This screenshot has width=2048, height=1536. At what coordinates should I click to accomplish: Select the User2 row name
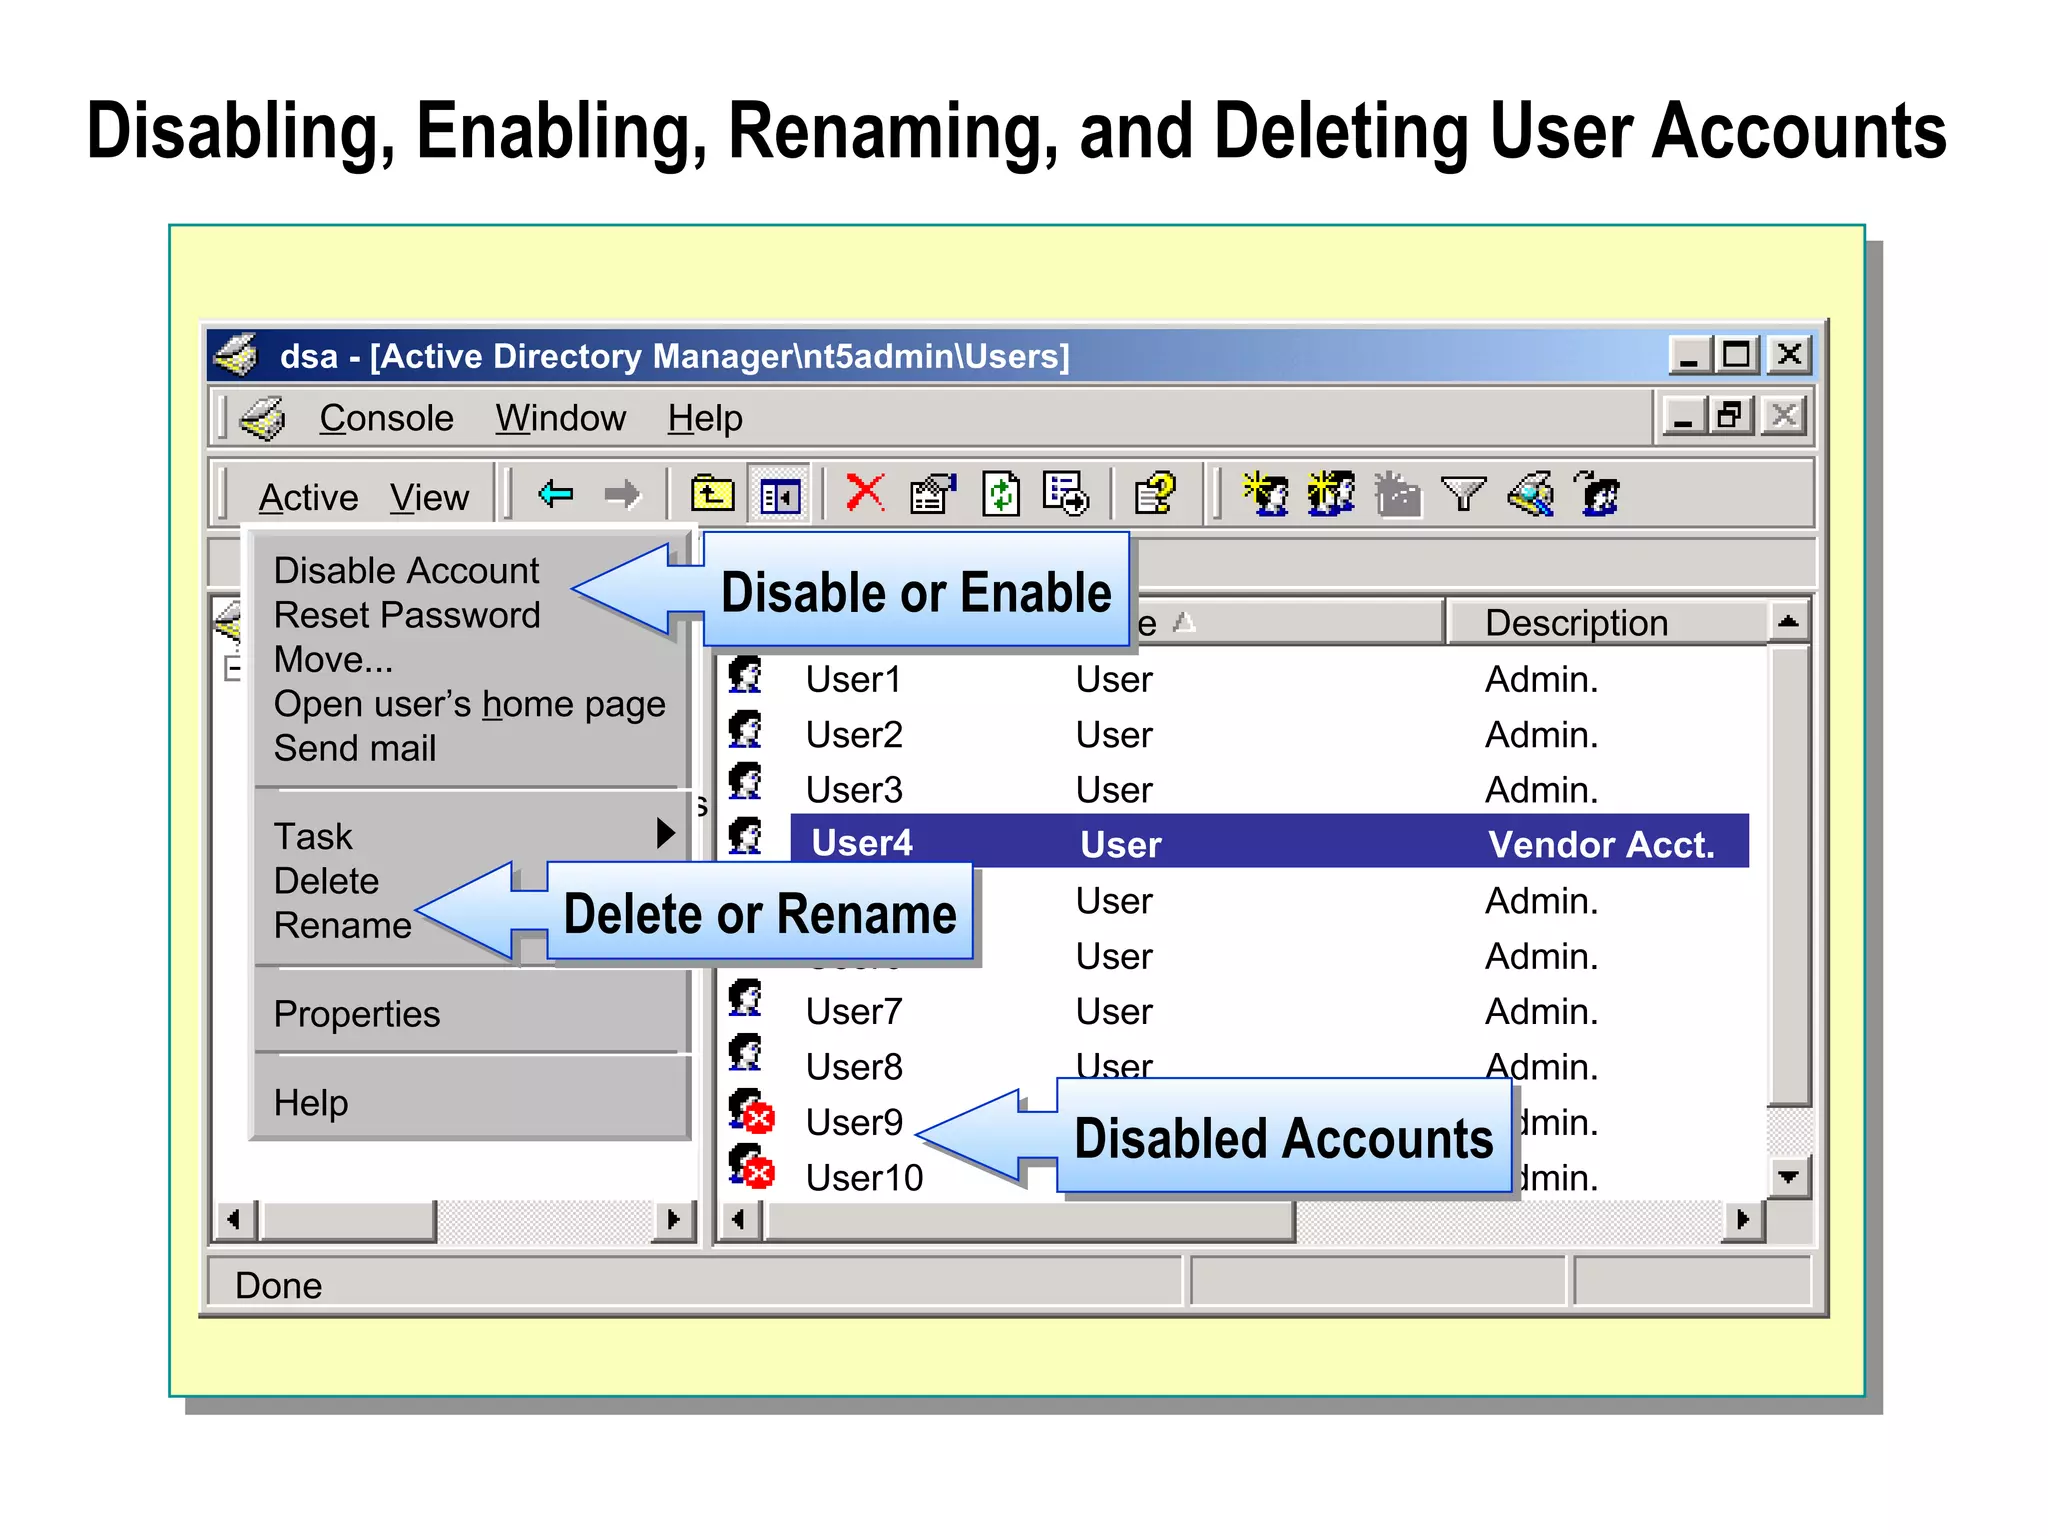[854, 734]
